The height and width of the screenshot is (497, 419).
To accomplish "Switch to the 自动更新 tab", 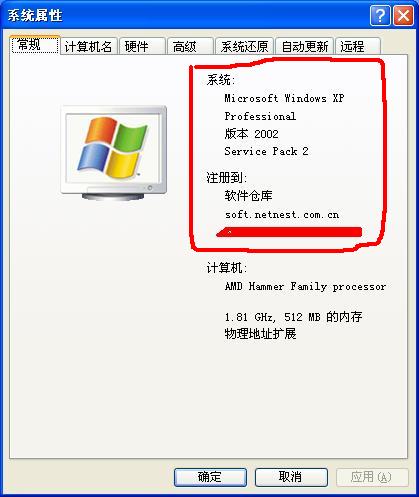I will point(305,46).
